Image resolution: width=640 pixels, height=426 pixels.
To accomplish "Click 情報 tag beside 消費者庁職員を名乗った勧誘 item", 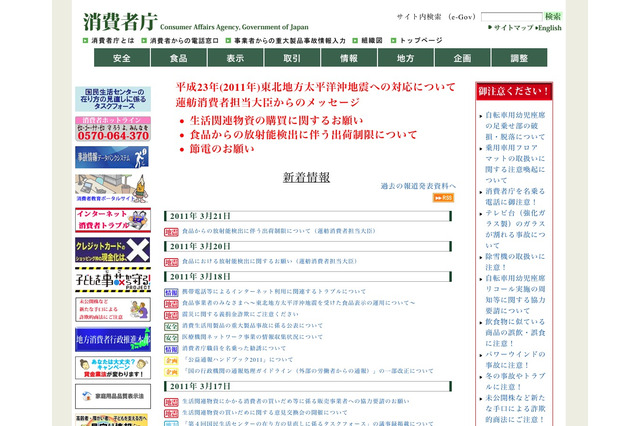I will click(x=171, y=349).
